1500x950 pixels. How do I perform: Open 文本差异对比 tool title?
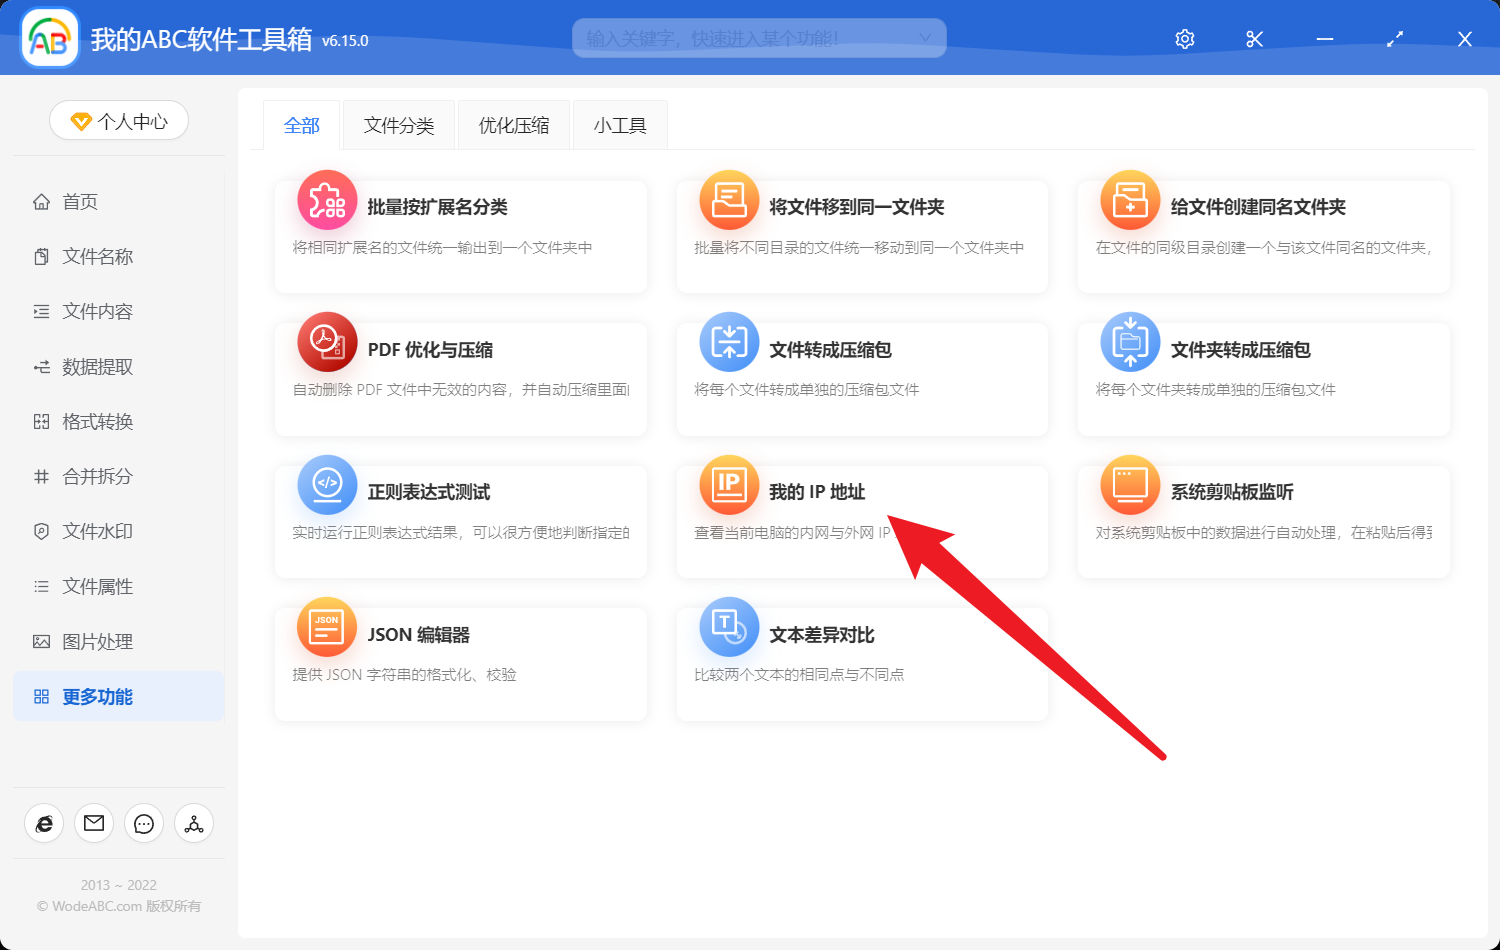tap(822, 635)
